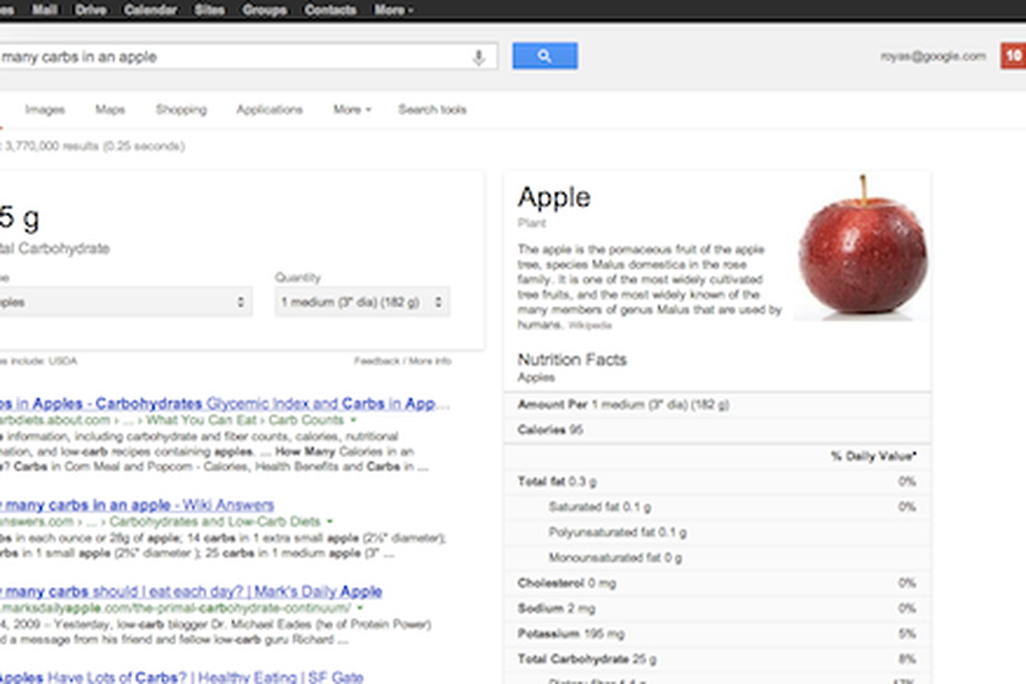Click the Total Carbohydrate 25 g row
Screen dimensions: 1026x684
tap(717, 659)
